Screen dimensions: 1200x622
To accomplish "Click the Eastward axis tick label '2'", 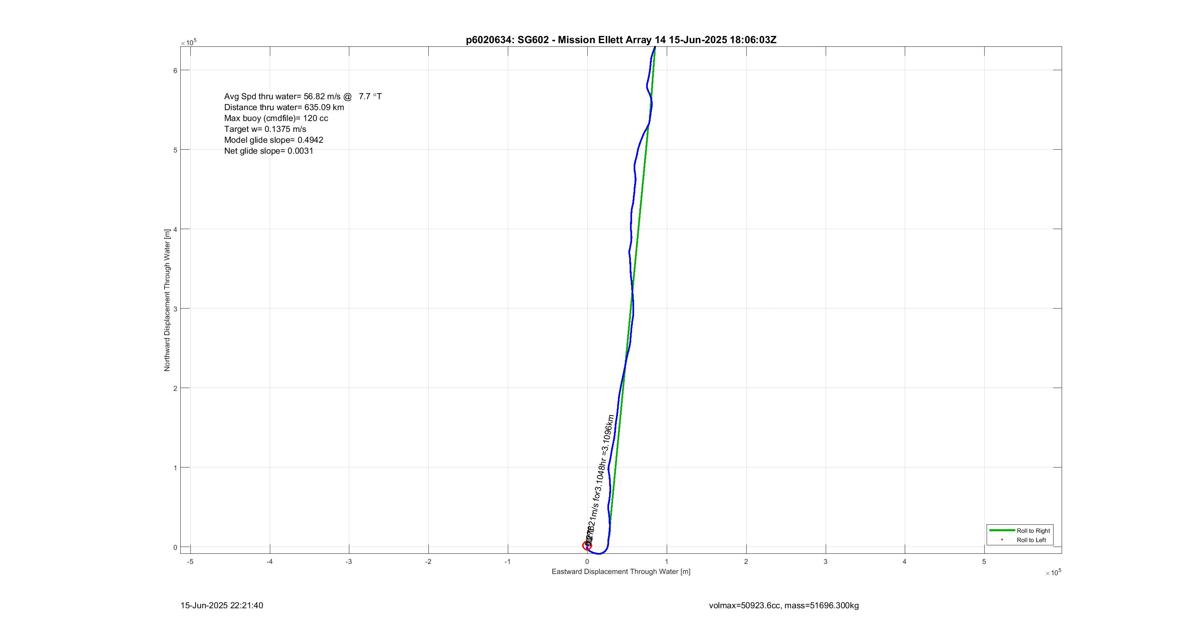I will [x=746, y=562].
